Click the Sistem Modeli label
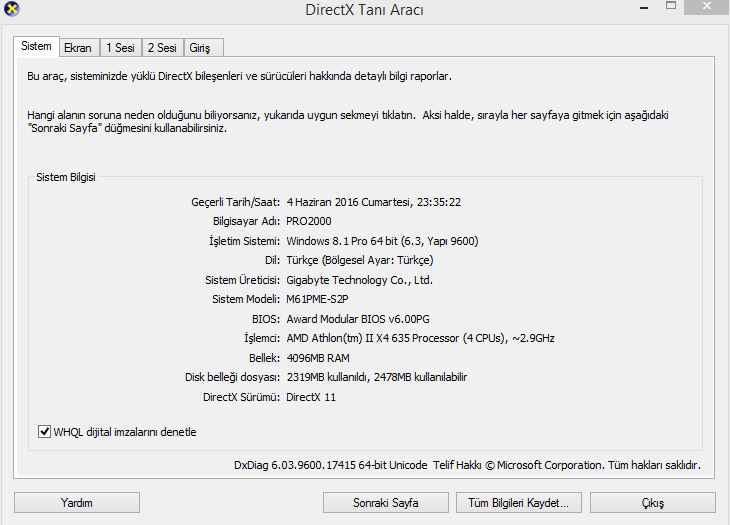 click(x=246, y=299)
